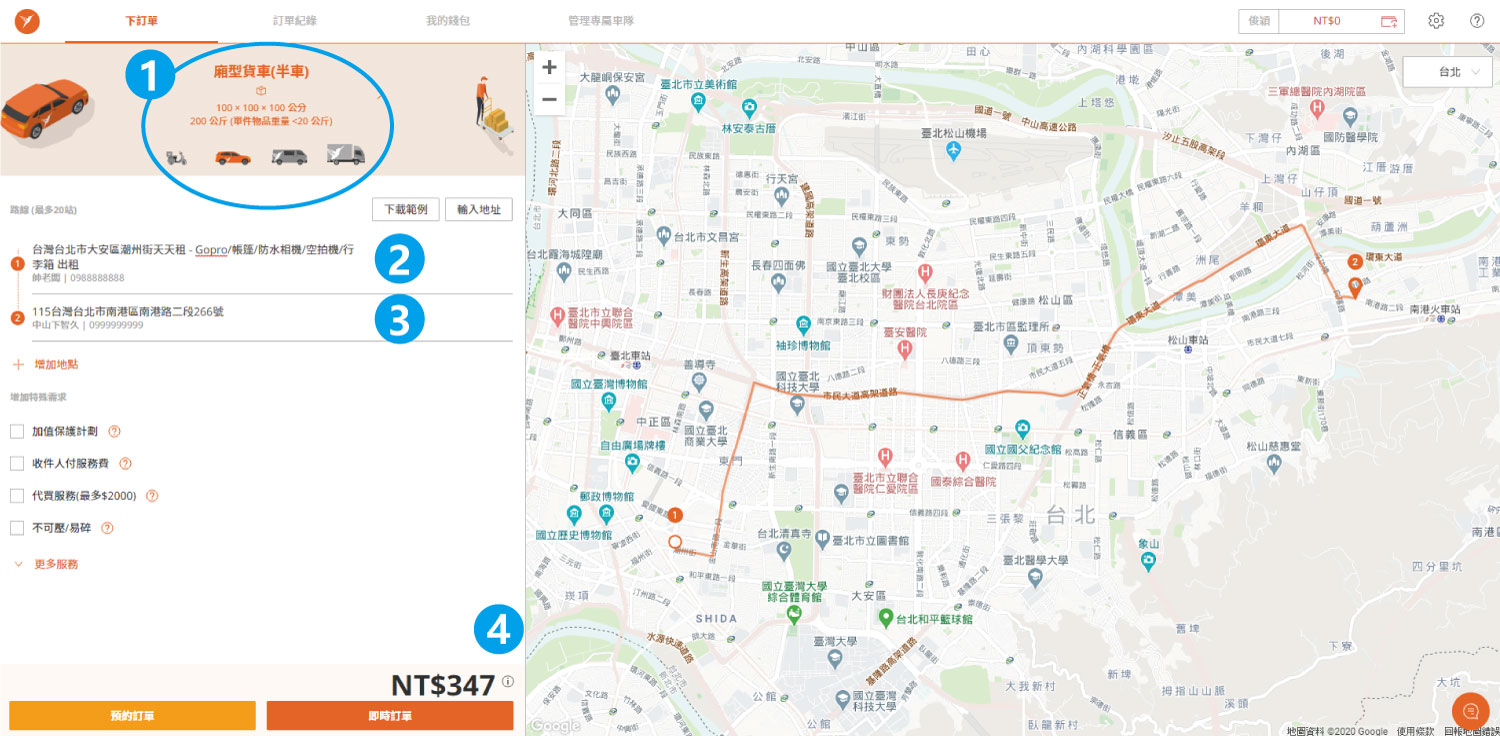Click the 使用條款 link on map
Image resolution: width=1500 pixels, height=736 pixels.
(1416, 731)
